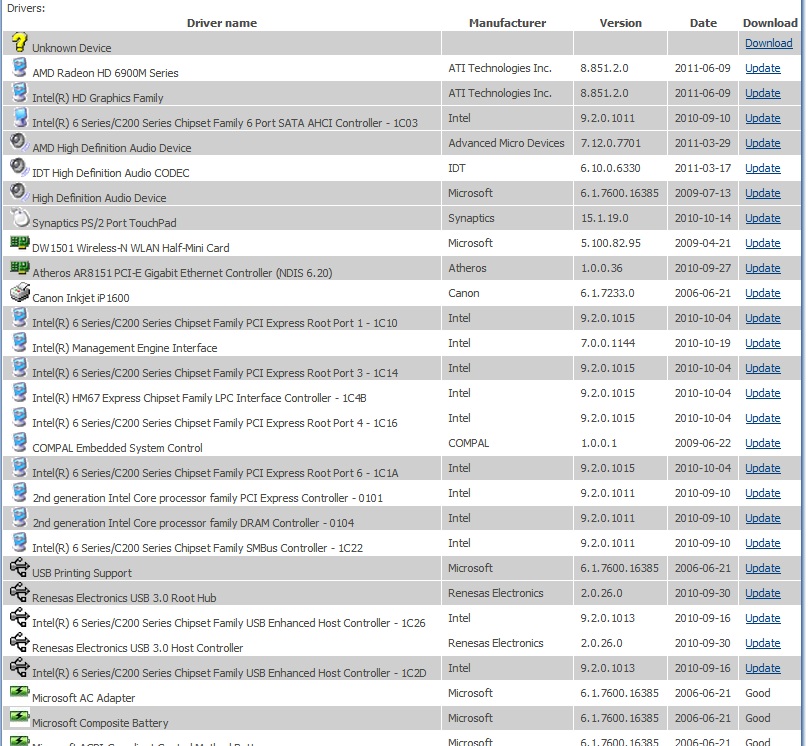
Task: Click the COMPAL Embedded System Control icon
Action: click(x=20, y=443)
